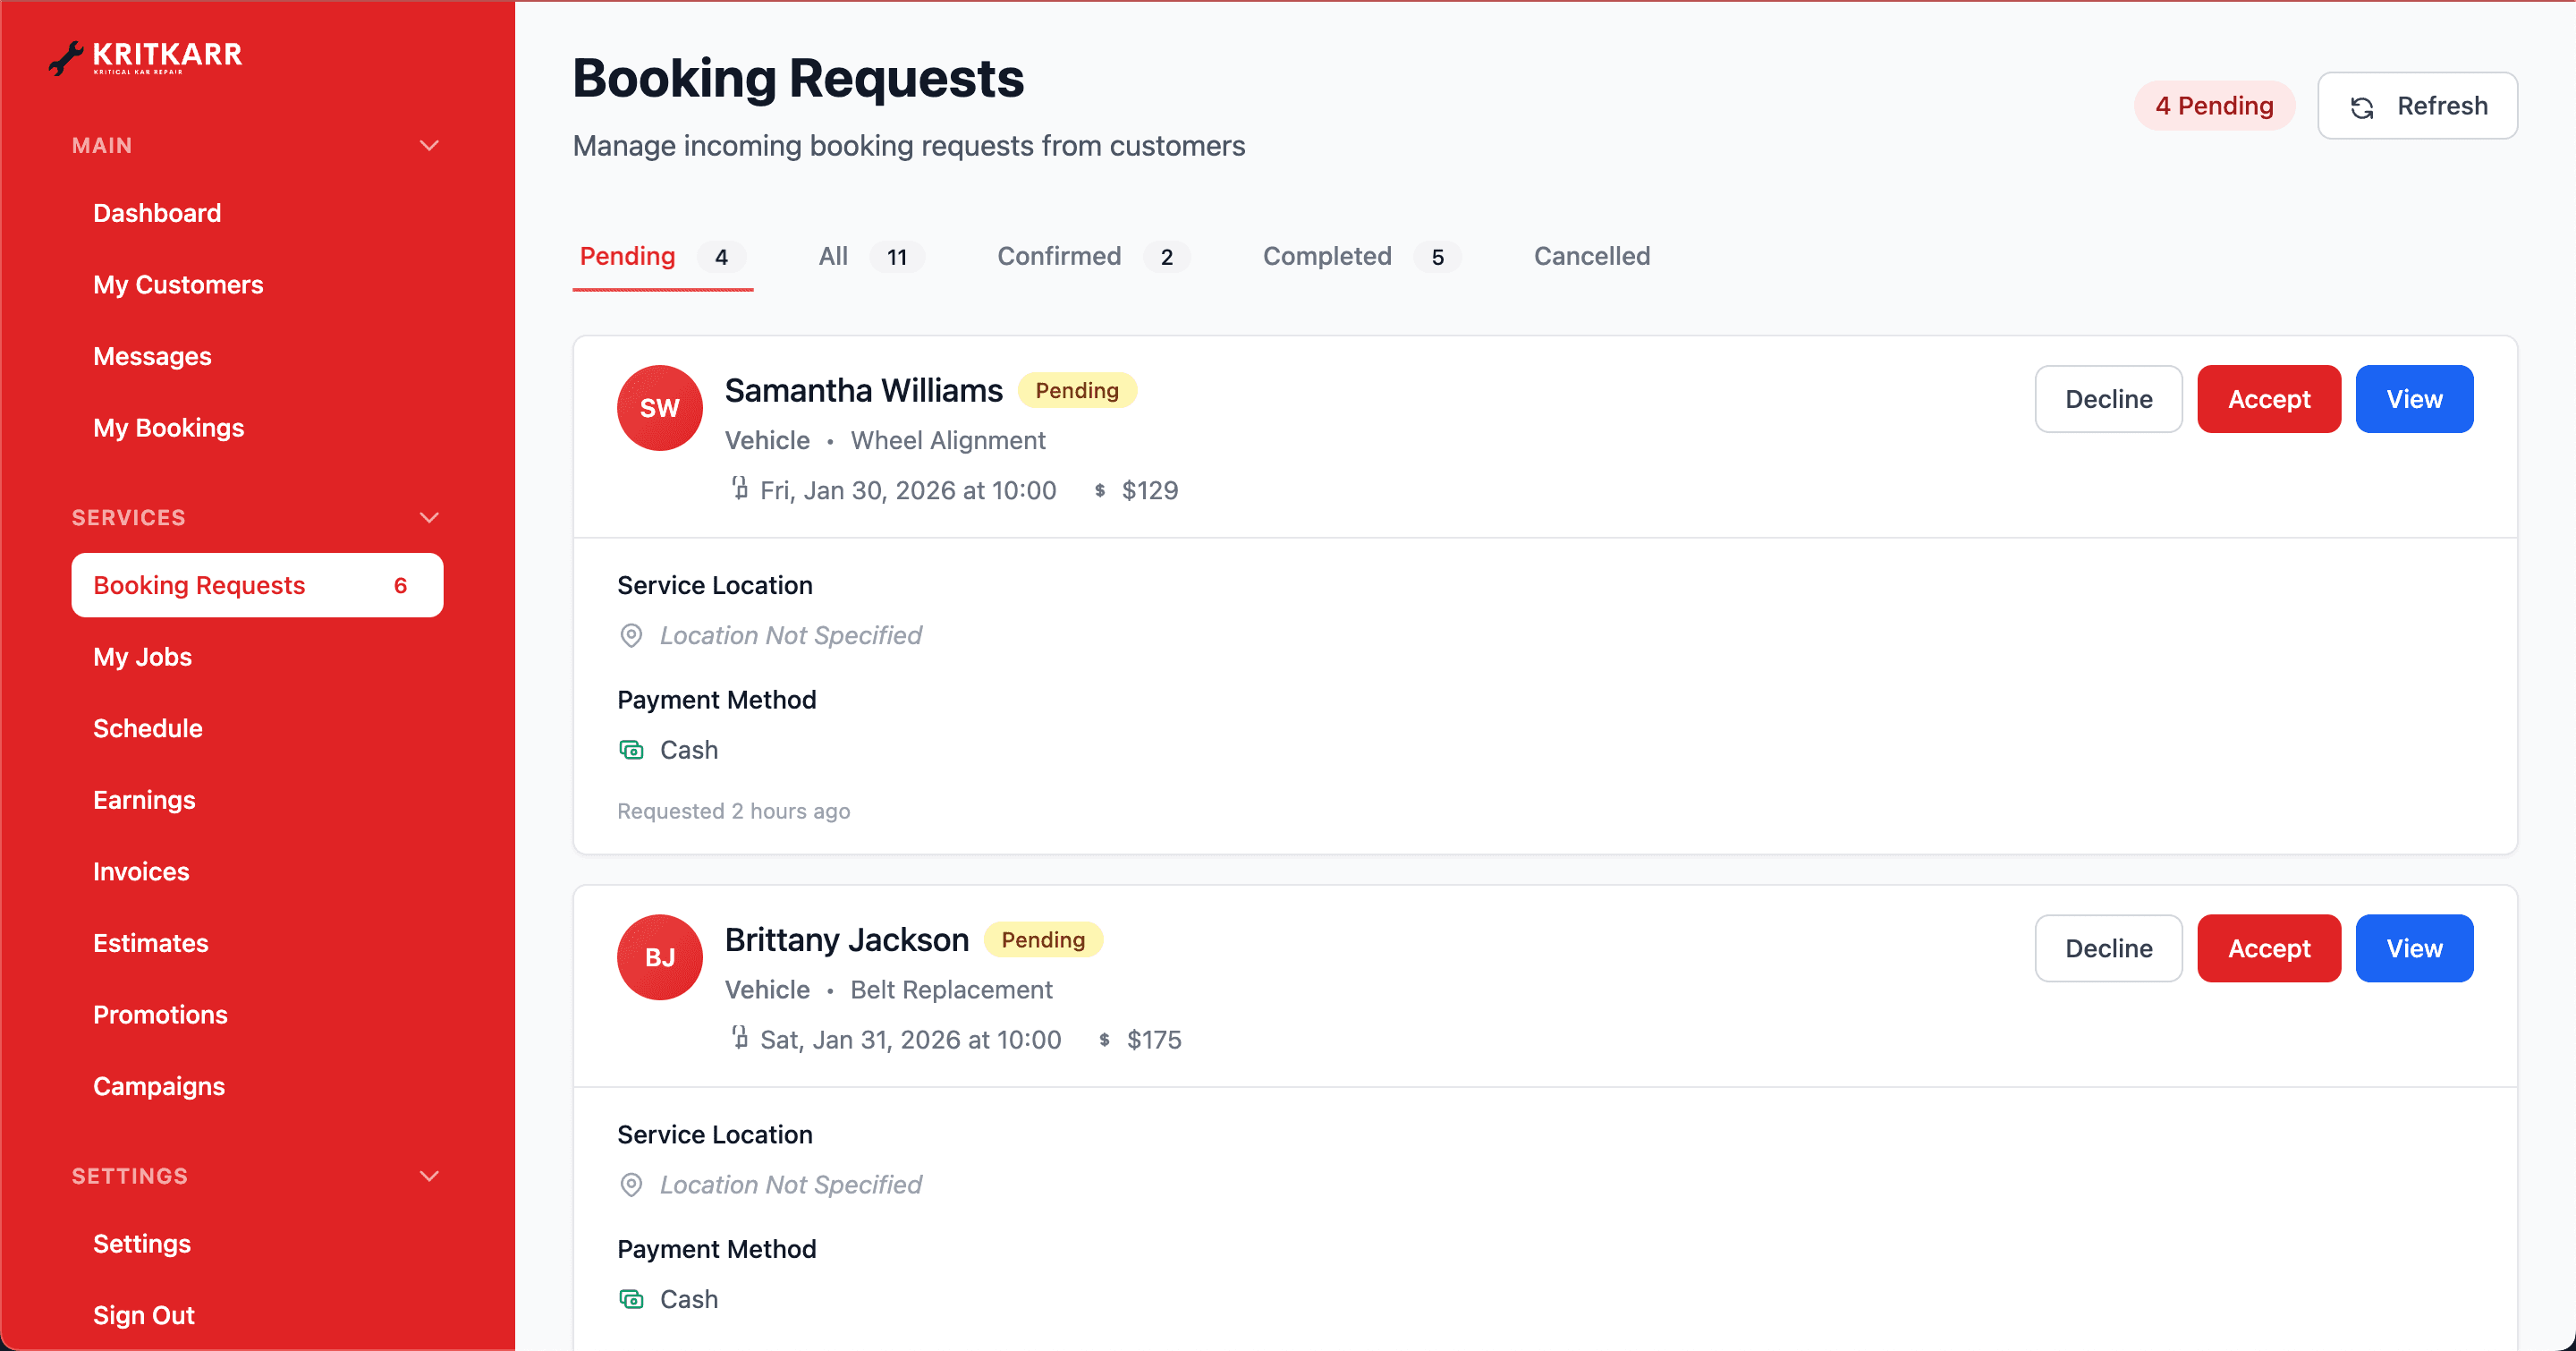Open the Completed bookings tab

tap(1327, 256)
